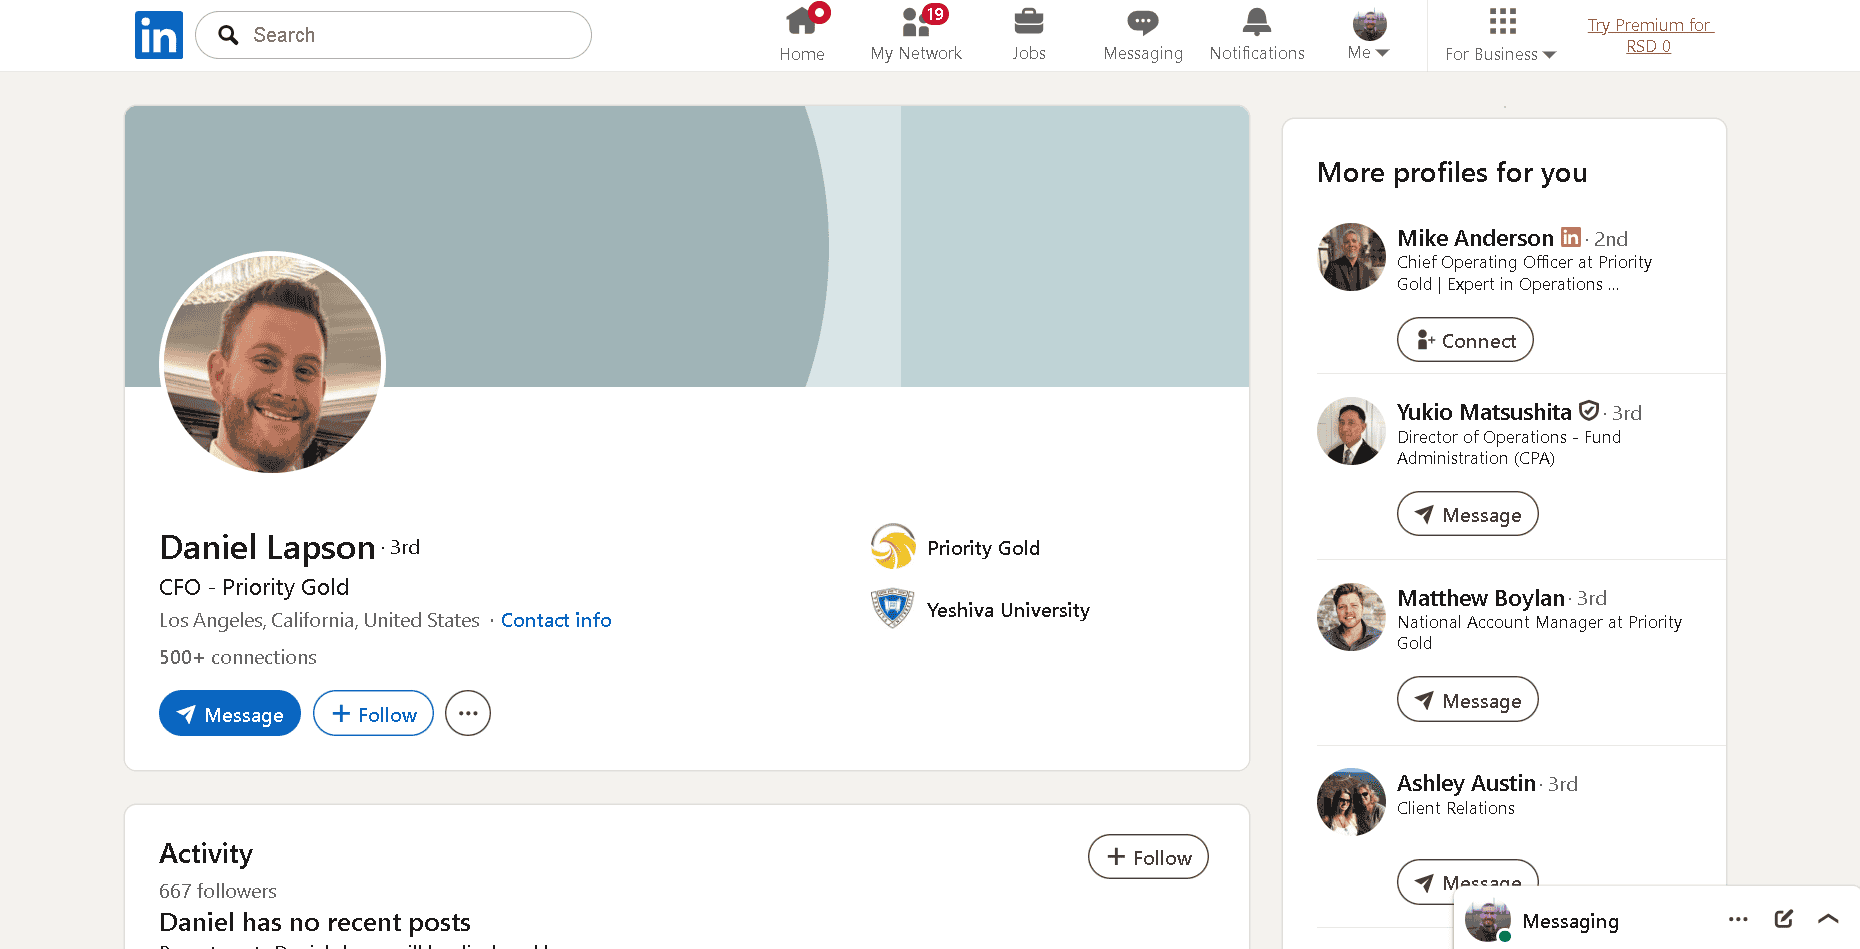Click the search magnifier icon
The width and height of the screenshot is (1860, 949).
pyautogui.click(x=229, y=35)
